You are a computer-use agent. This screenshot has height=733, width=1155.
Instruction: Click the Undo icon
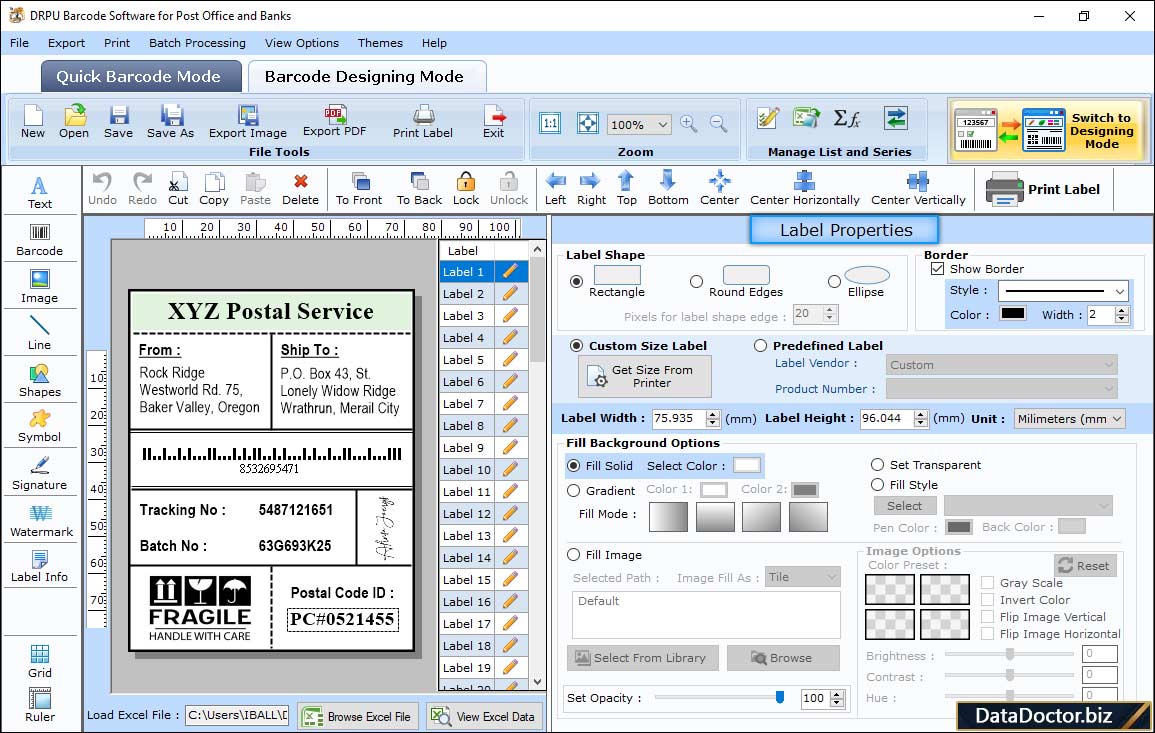(x=102, y=189)
